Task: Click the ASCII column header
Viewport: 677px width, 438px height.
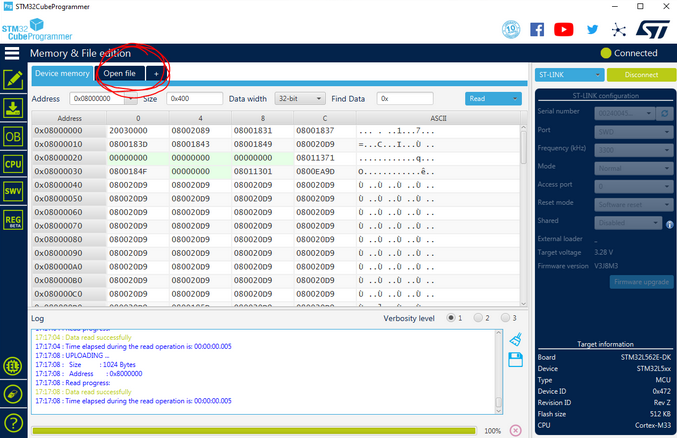Action: [438, 118]
